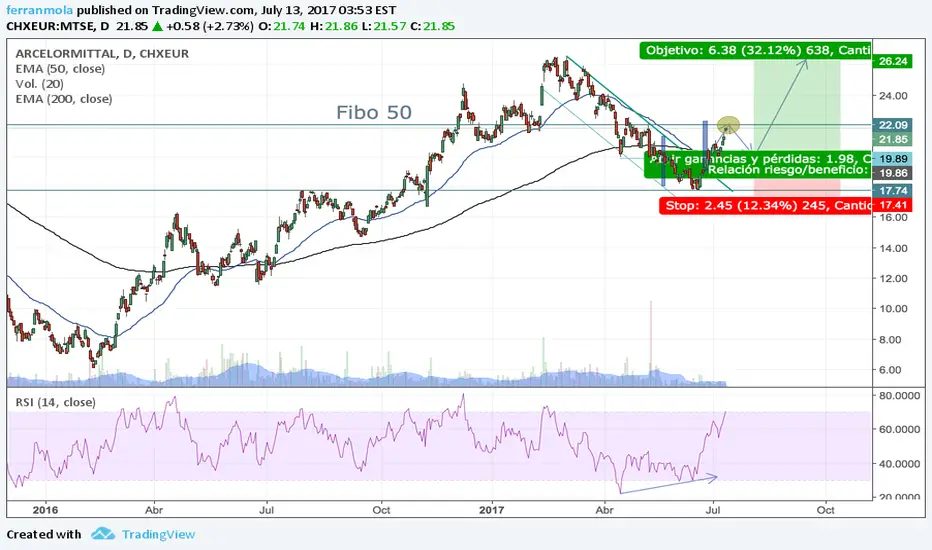
Task: Click the 2016 label on time axis
Action: point(45,510)
